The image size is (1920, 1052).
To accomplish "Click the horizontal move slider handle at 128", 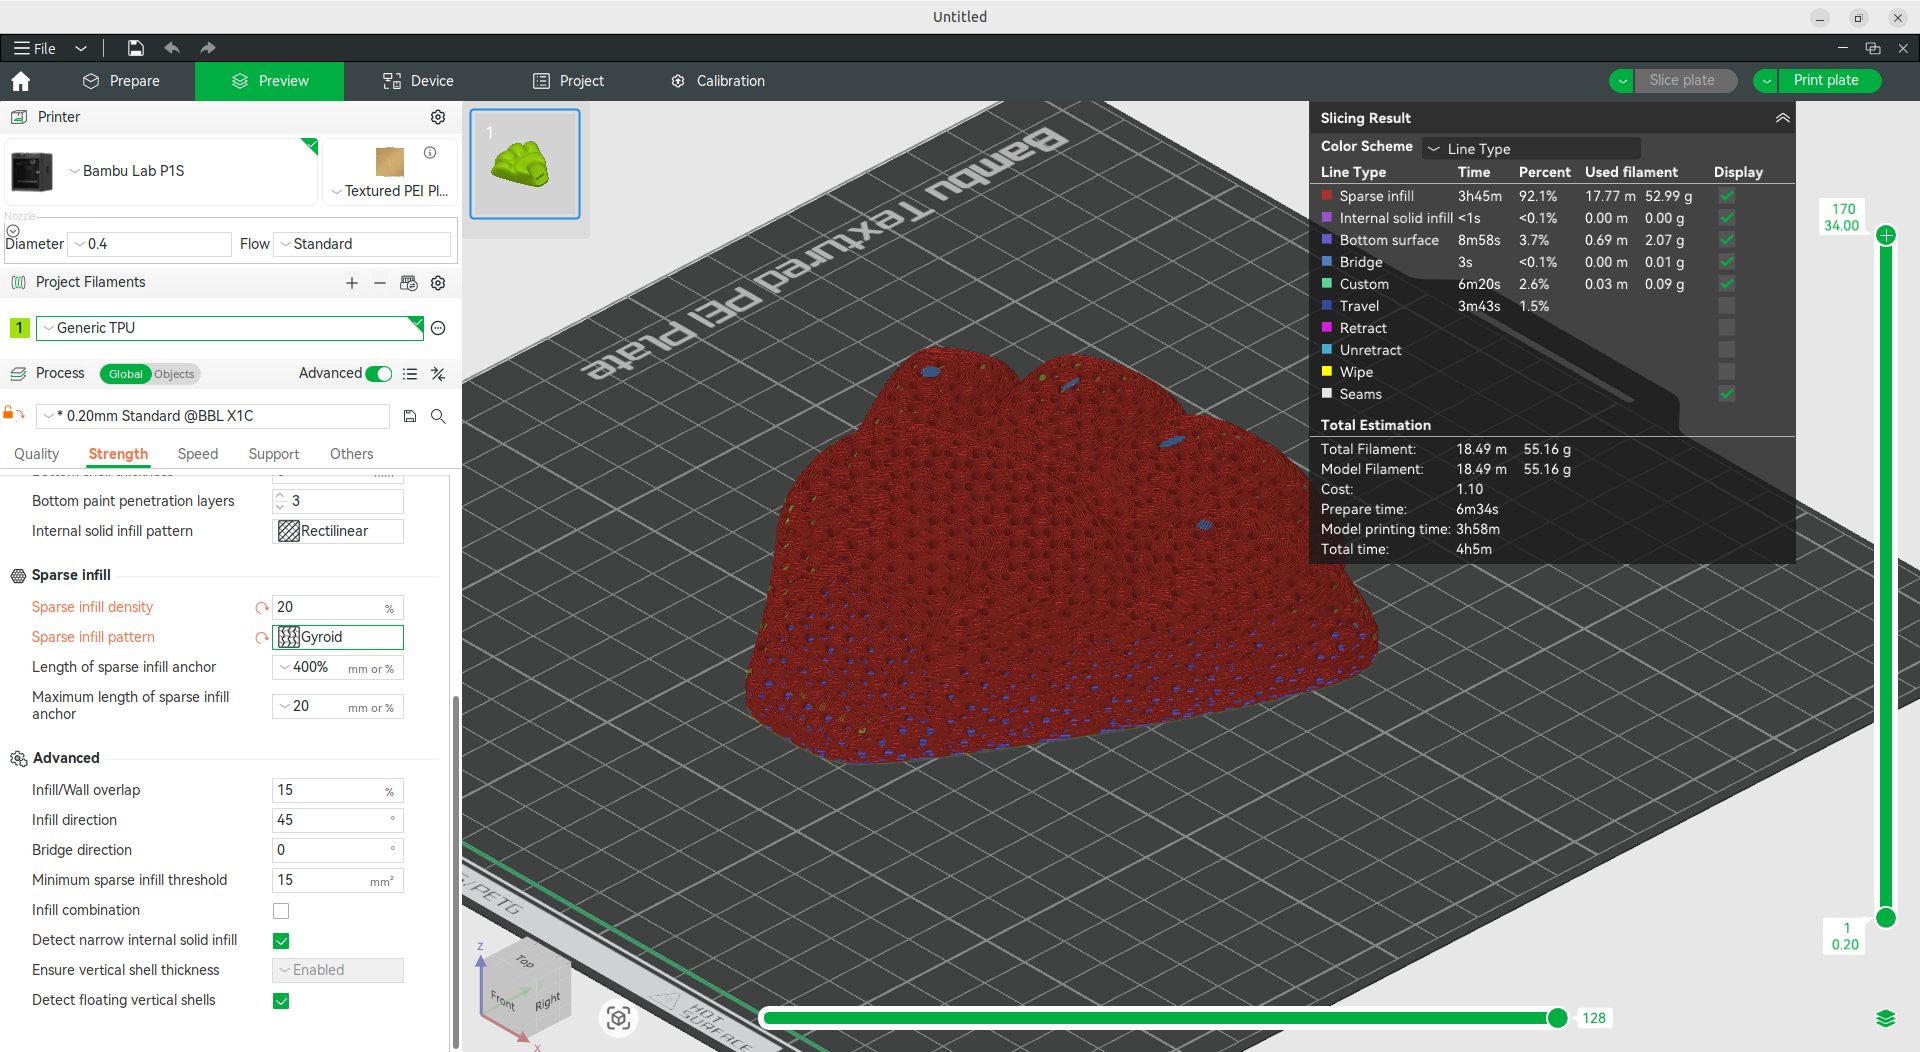I will 1557,1018.
